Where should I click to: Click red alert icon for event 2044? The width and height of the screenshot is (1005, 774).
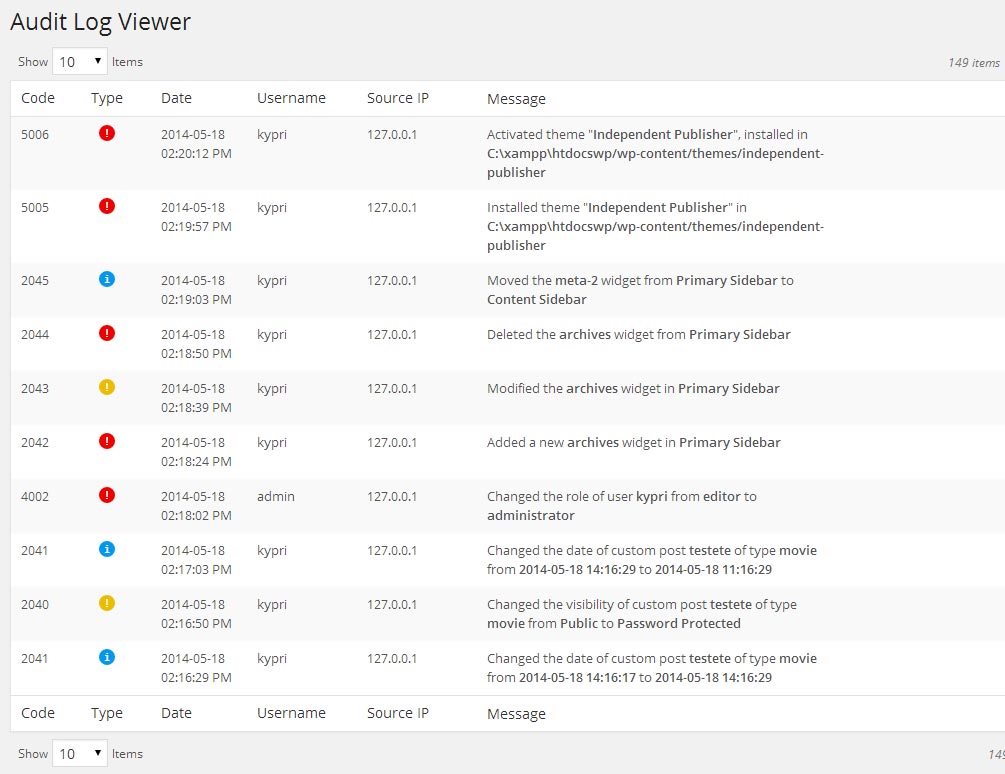click(x=107, y=333)
